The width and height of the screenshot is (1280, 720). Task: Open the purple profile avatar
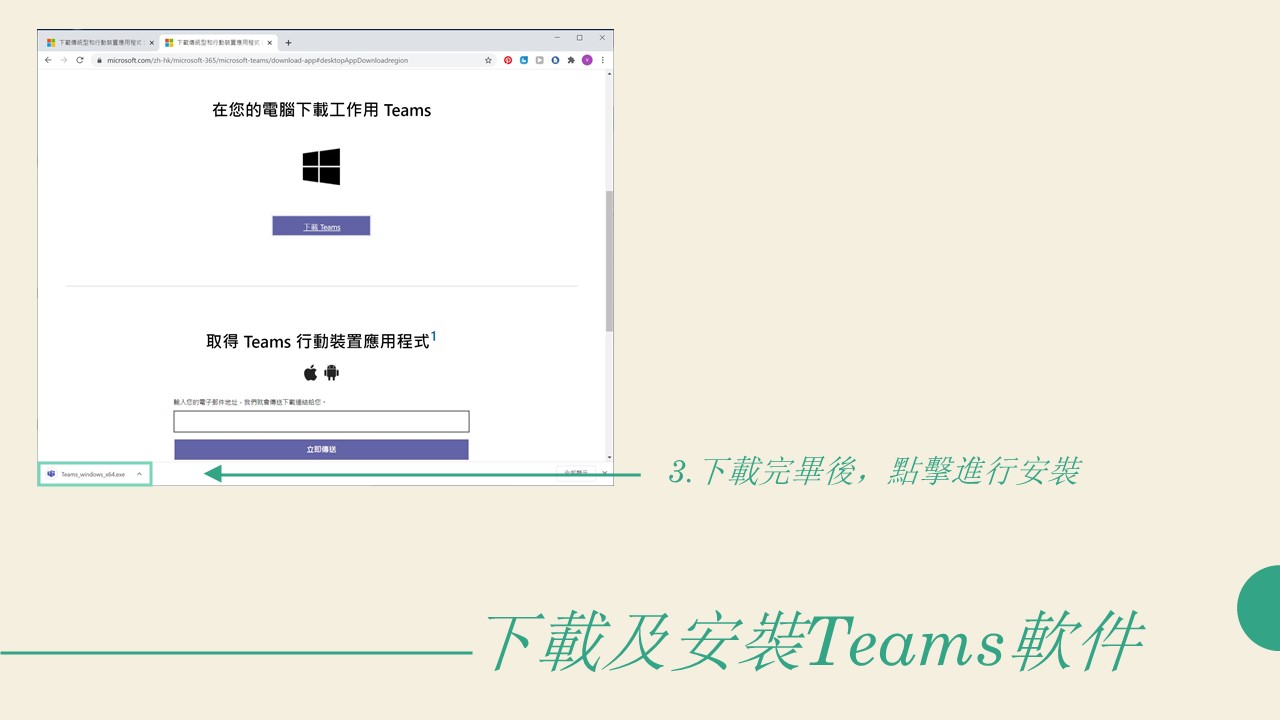(x=587, y=60)
